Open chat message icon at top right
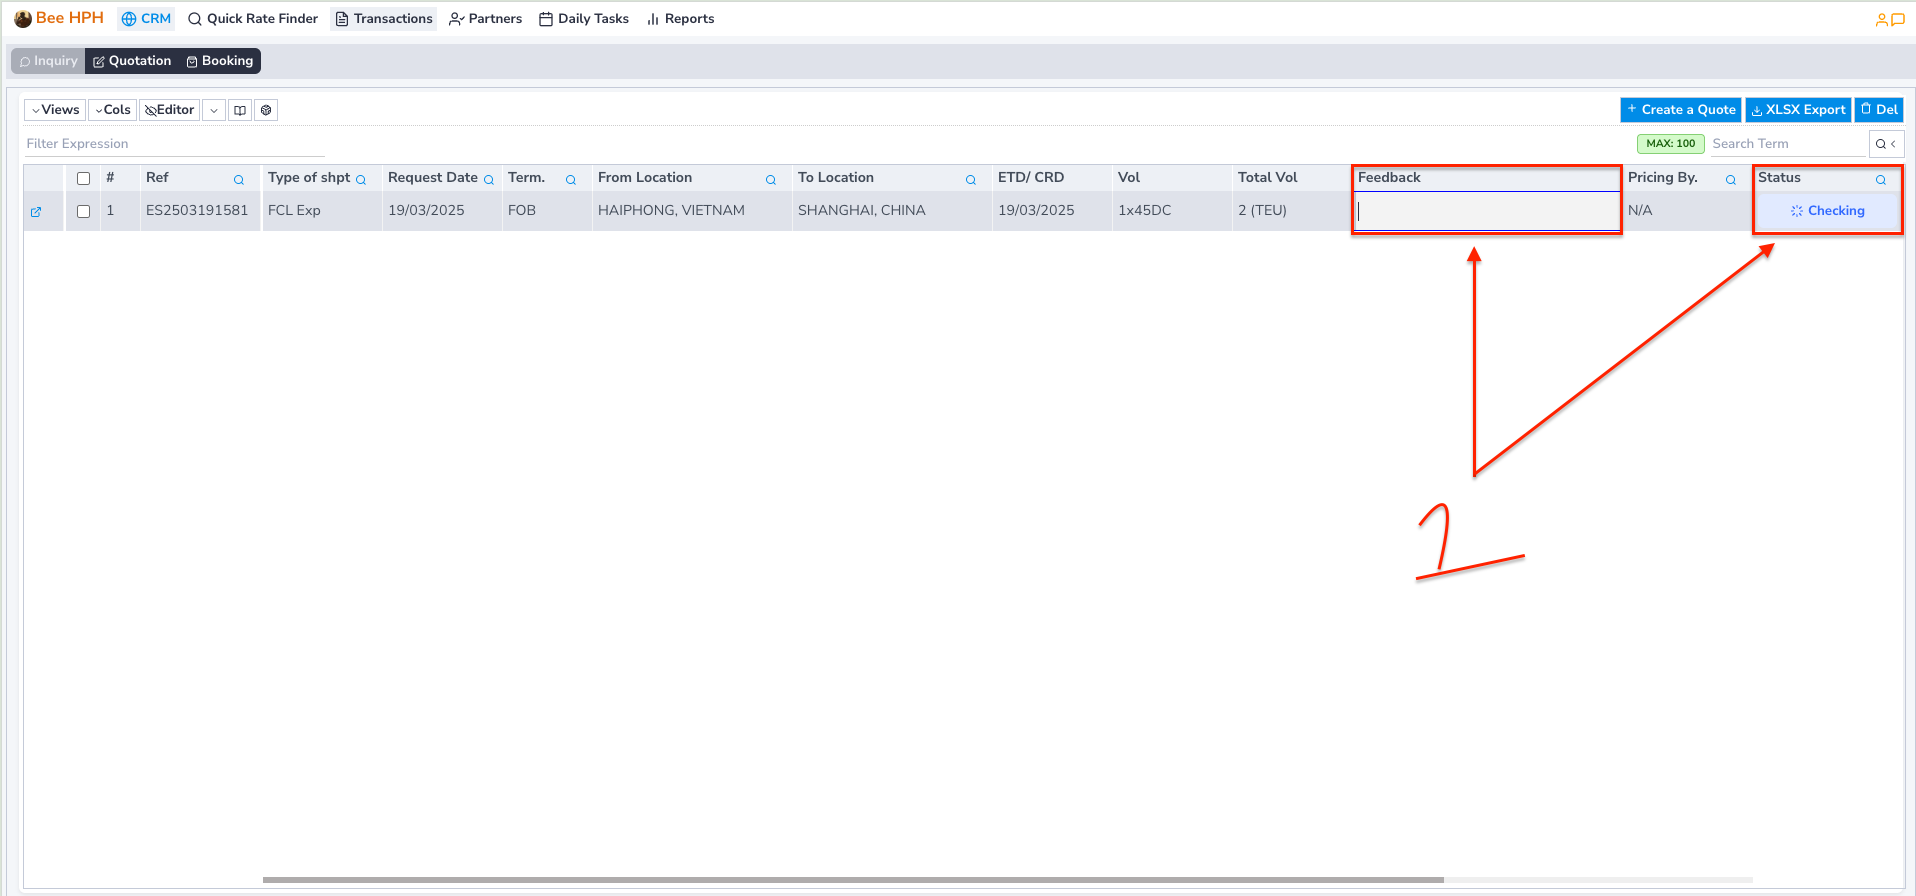The image size is (1916, 896). pos(1898,20)
